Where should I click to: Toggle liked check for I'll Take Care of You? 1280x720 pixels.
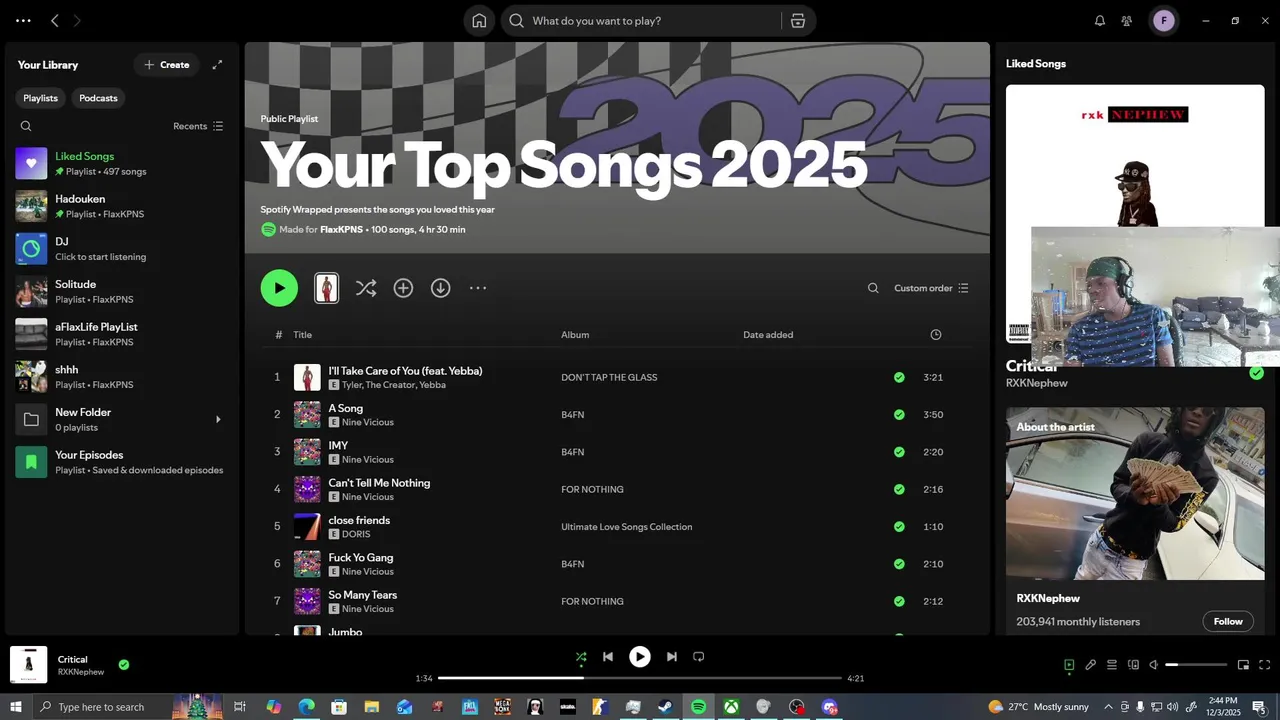click(899, 377)
